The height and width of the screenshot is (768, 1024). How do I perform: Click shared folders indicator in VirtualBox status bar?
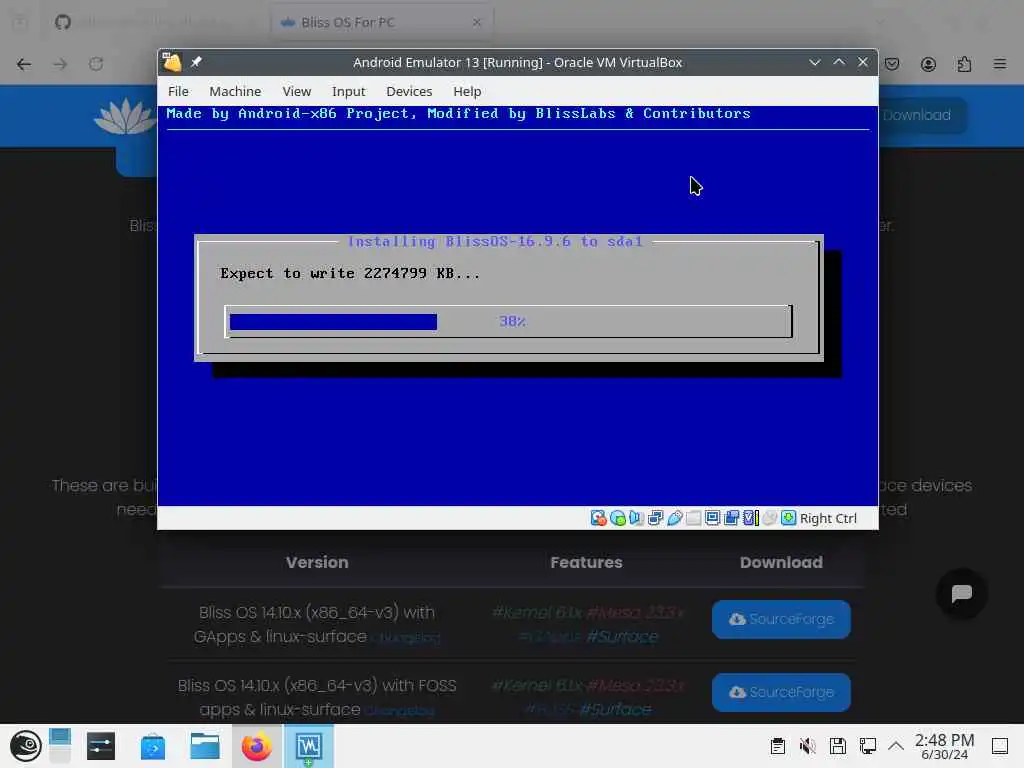(694, 518)
